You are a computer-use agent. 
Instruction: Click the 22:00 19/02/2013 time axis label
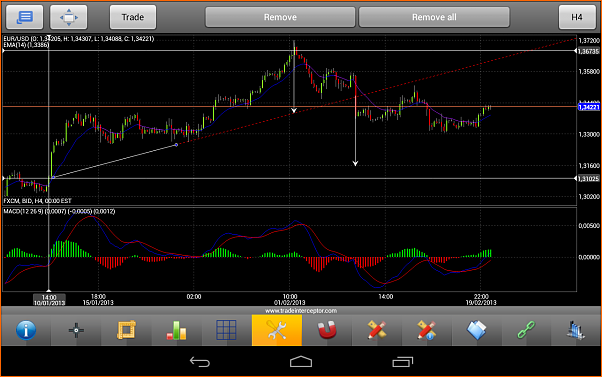481,299
